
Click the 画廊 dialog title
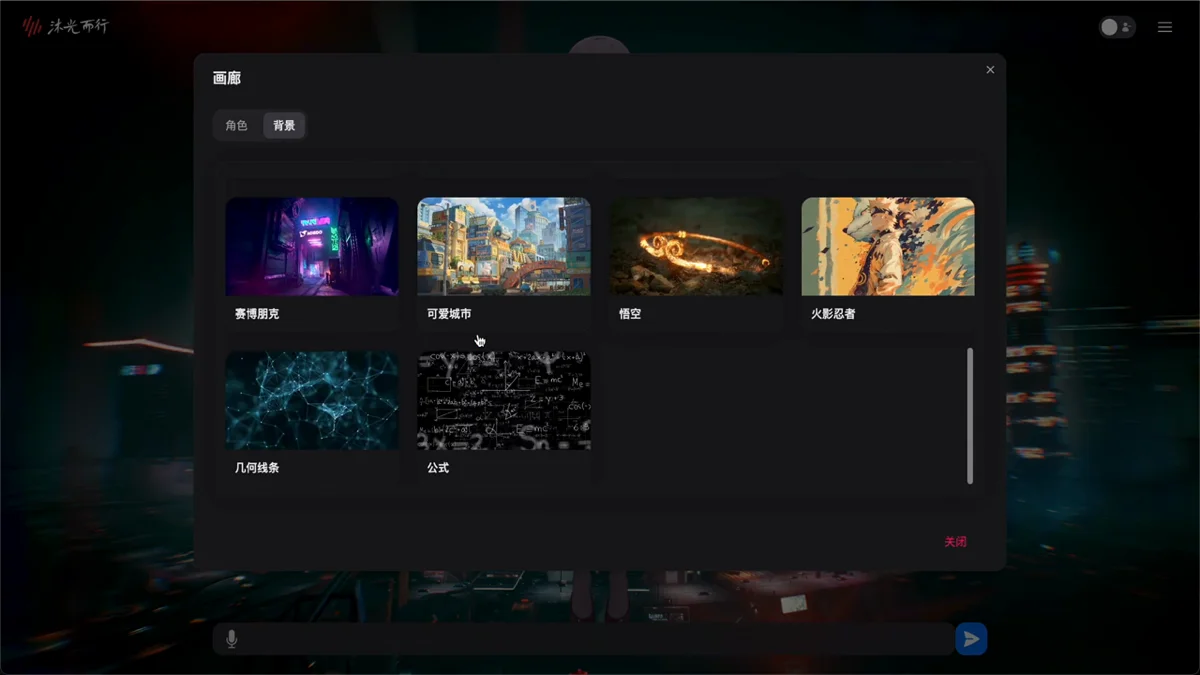coord(227,78)
